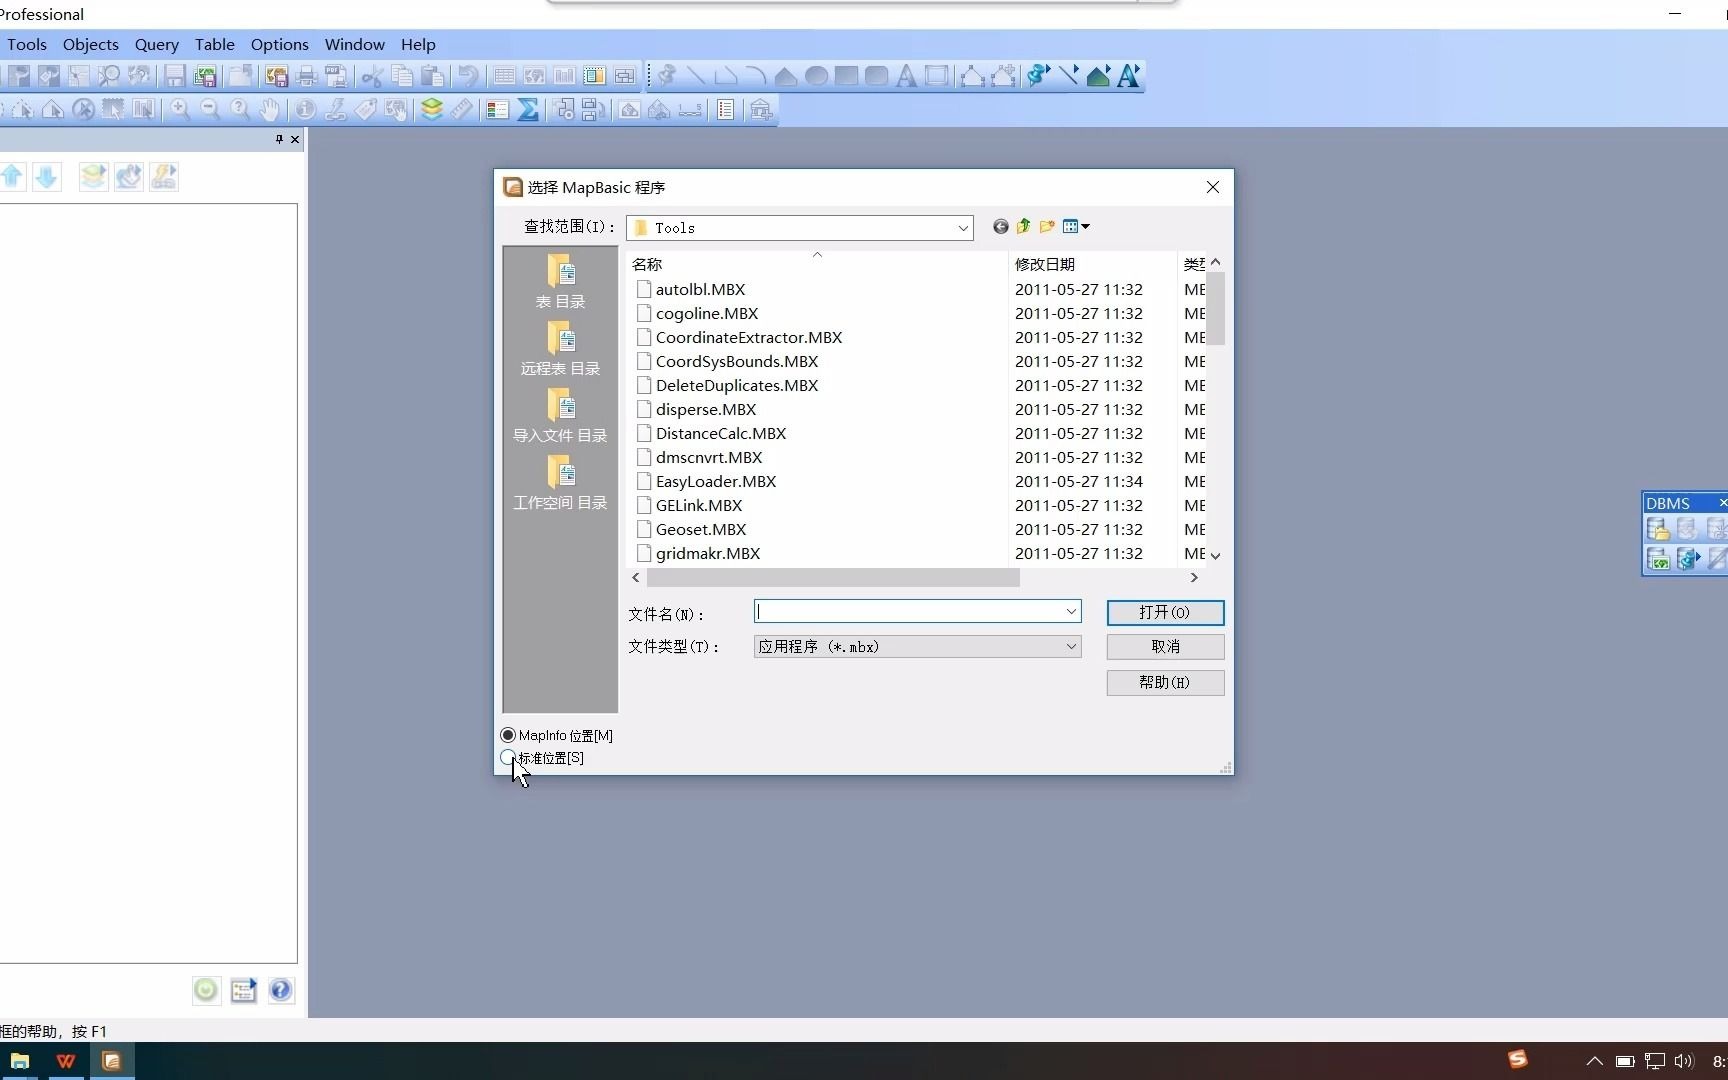1728x1080 pixels.
Task: Click the Create New Folder icon
Action: pyautogui.click(x=1047, y=227)
